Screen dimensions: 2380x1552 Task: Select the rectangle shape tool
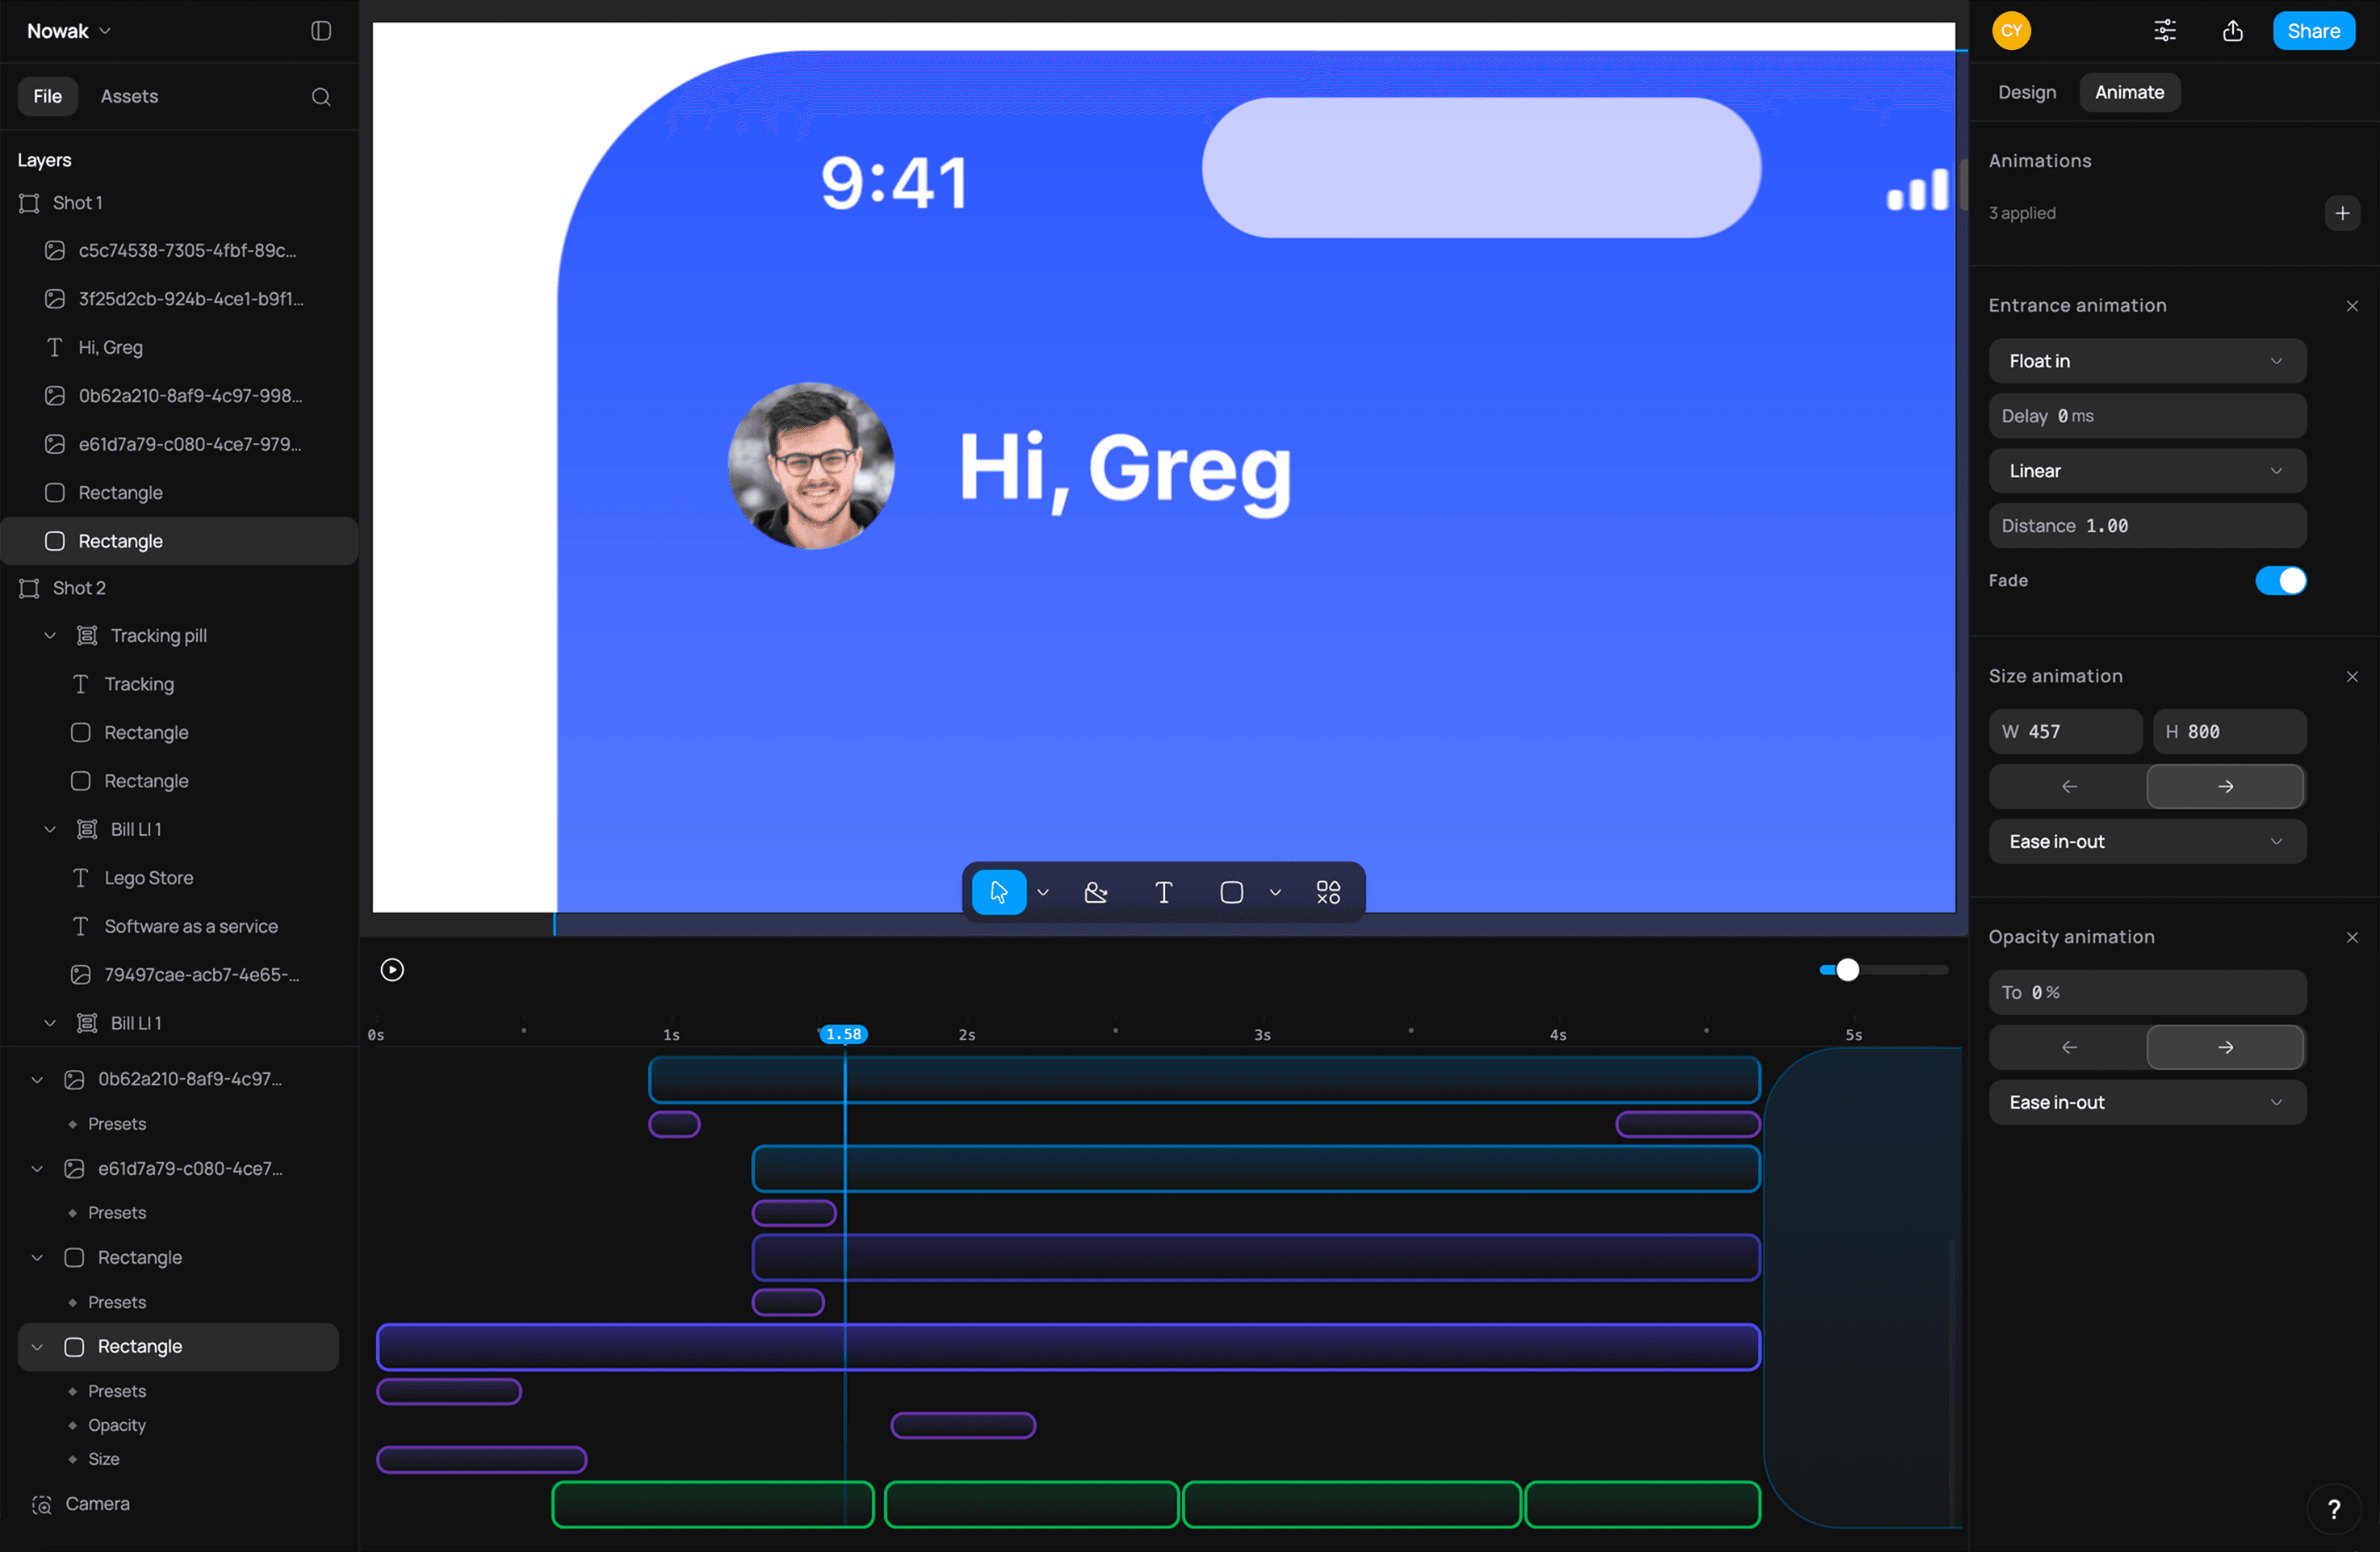click(x=1231, y=892)
